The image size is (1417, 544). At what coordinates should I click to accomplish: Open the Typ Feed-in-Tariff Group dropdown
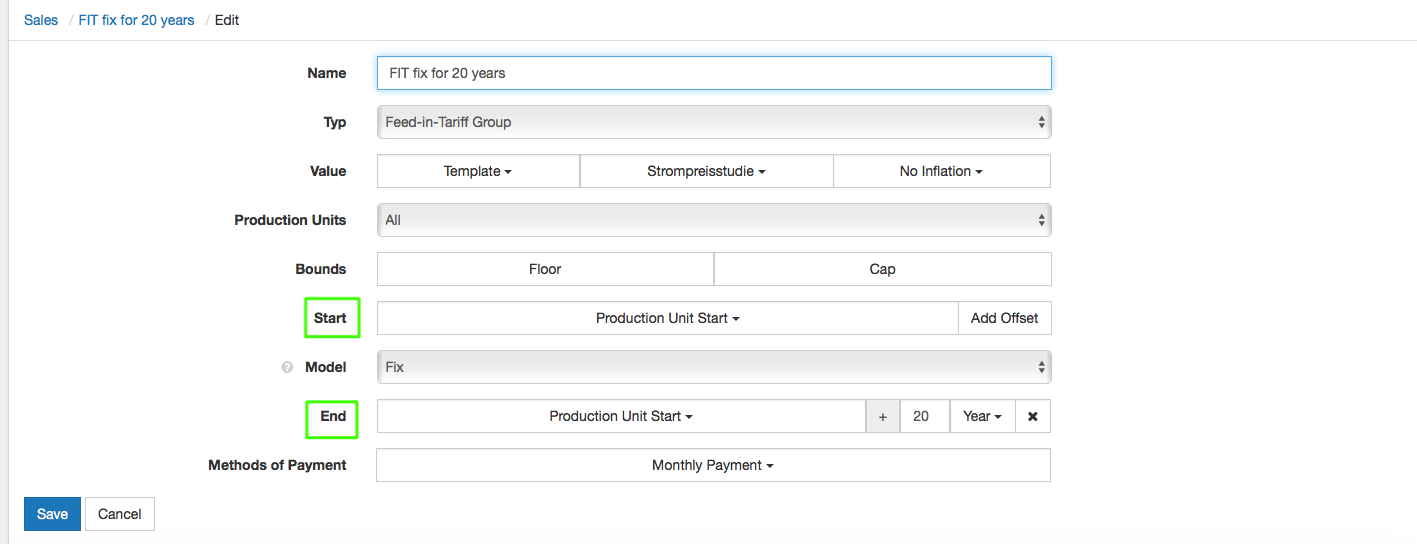point(713,122)
